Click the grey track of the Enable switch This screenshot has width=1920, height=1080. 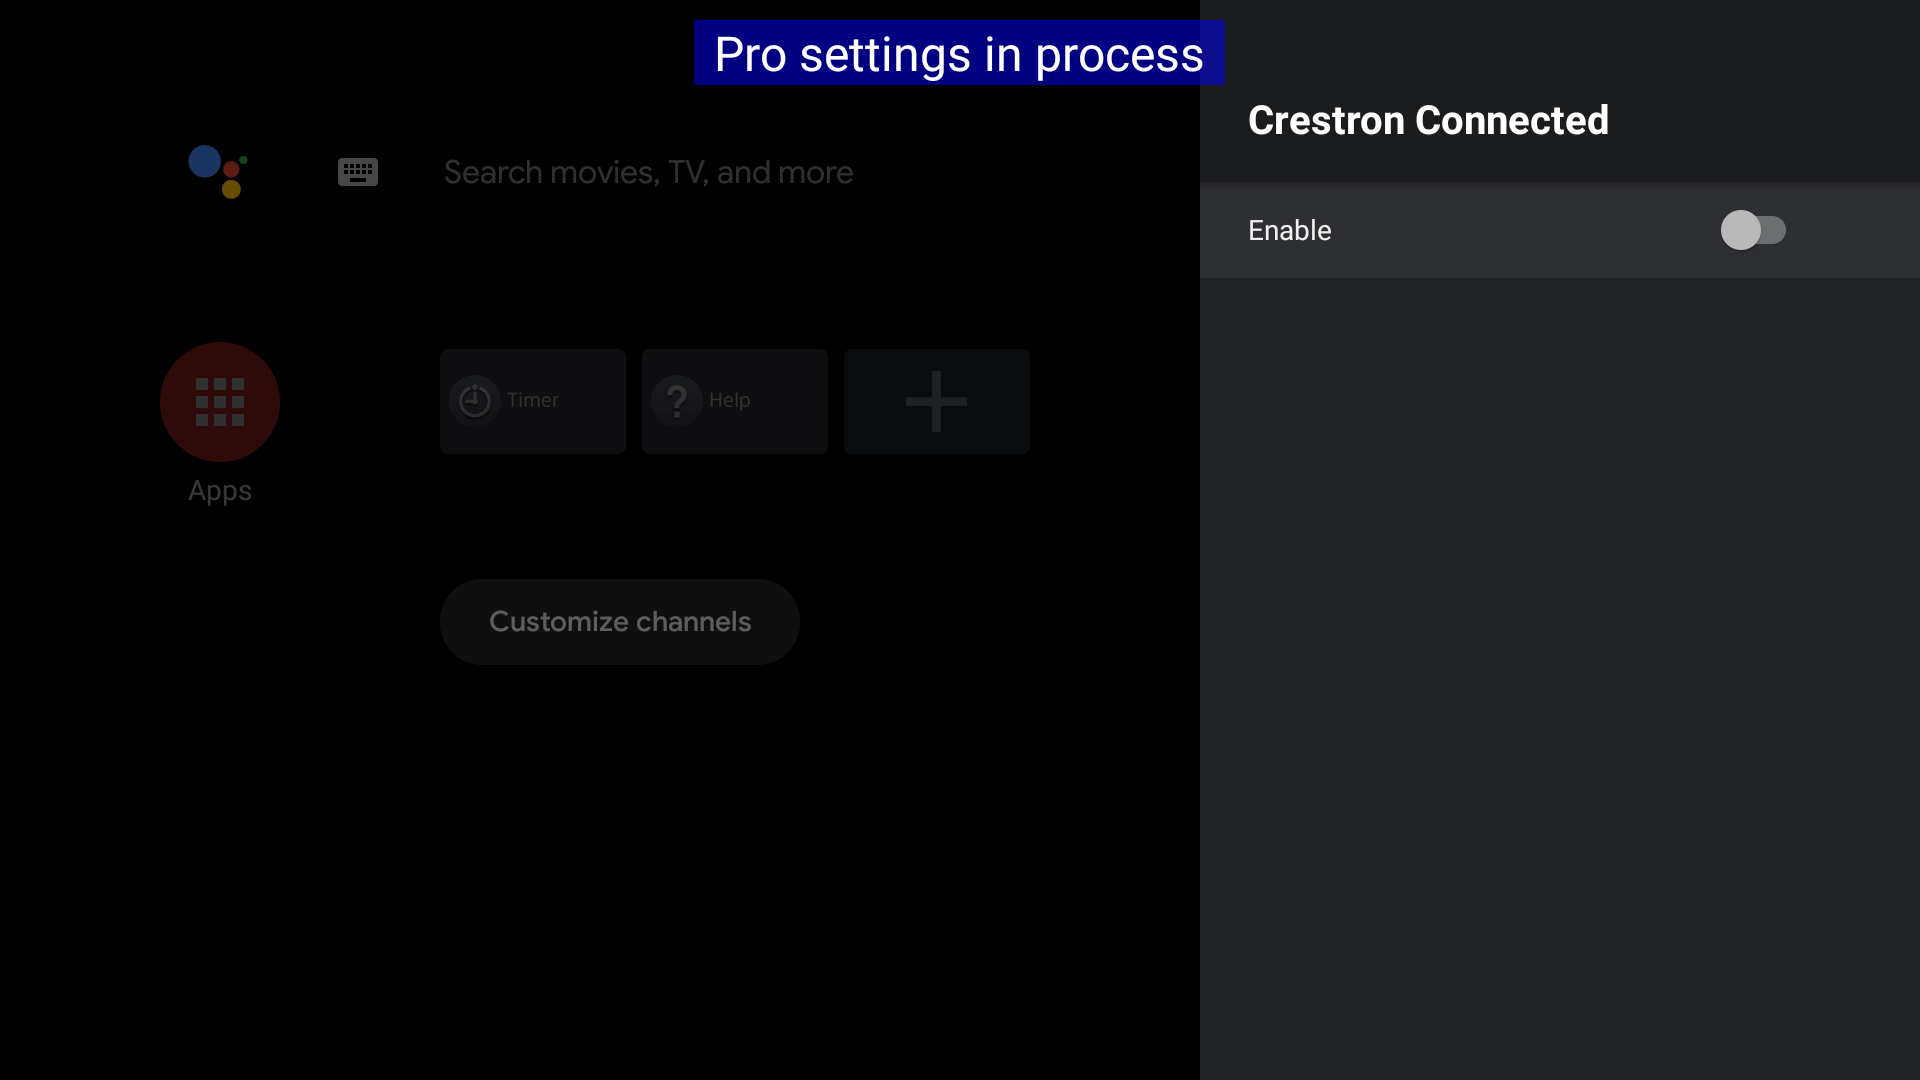tap(1774, 230)
